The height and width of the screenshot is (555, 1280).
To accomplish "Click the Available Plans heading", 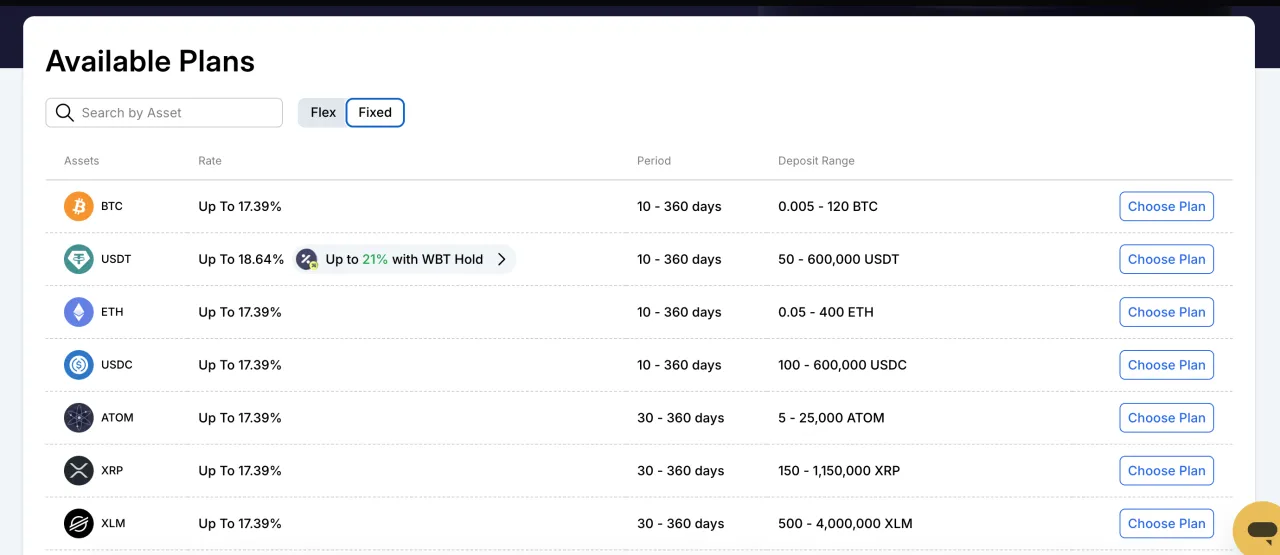I will pos(150,62).
